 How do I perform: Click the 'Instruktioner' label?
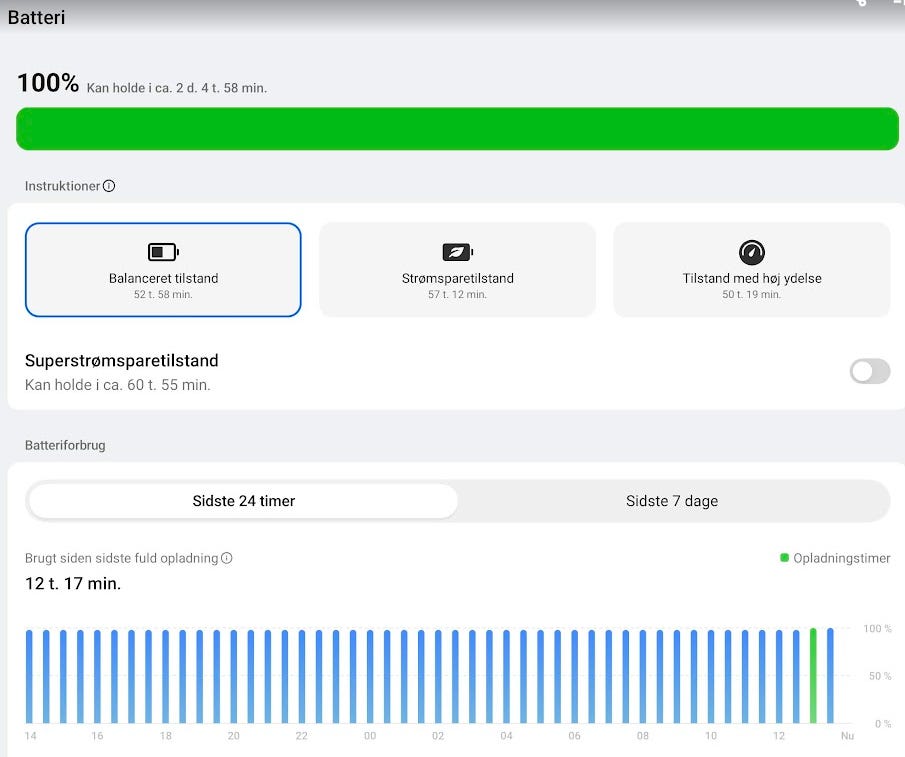pyautogui.click(x=62, y=186)
